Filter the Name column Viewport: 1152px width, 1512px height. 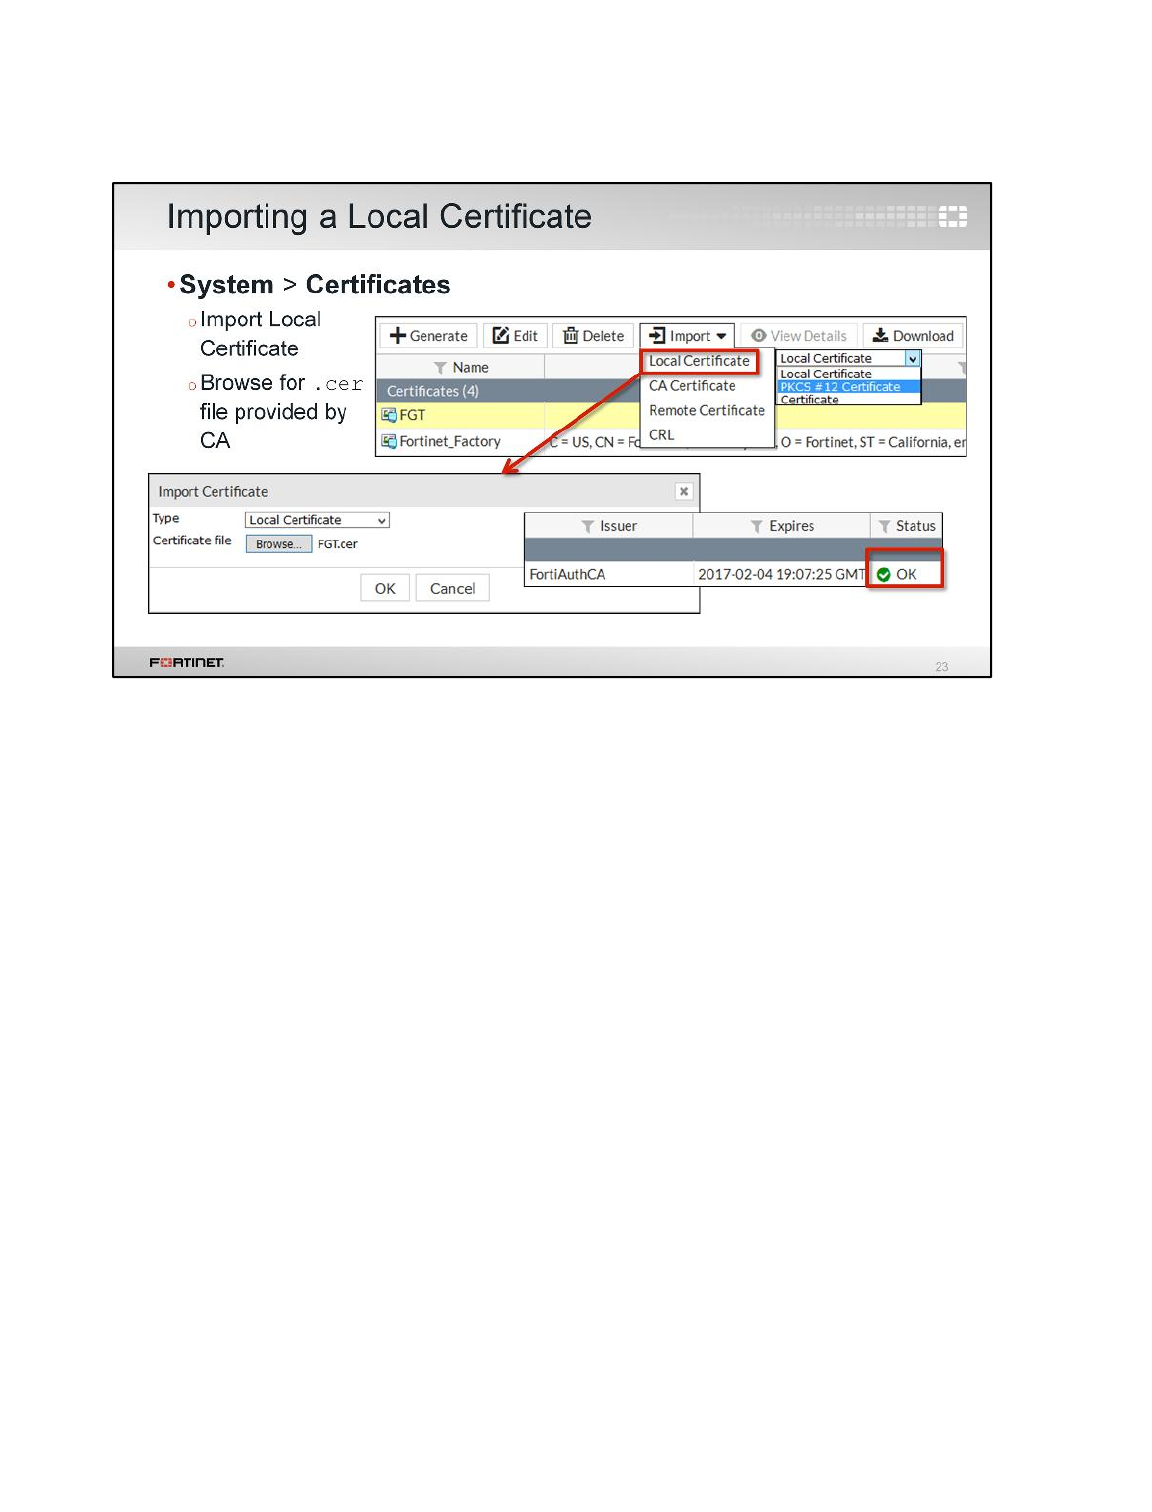tap(440, 368)
